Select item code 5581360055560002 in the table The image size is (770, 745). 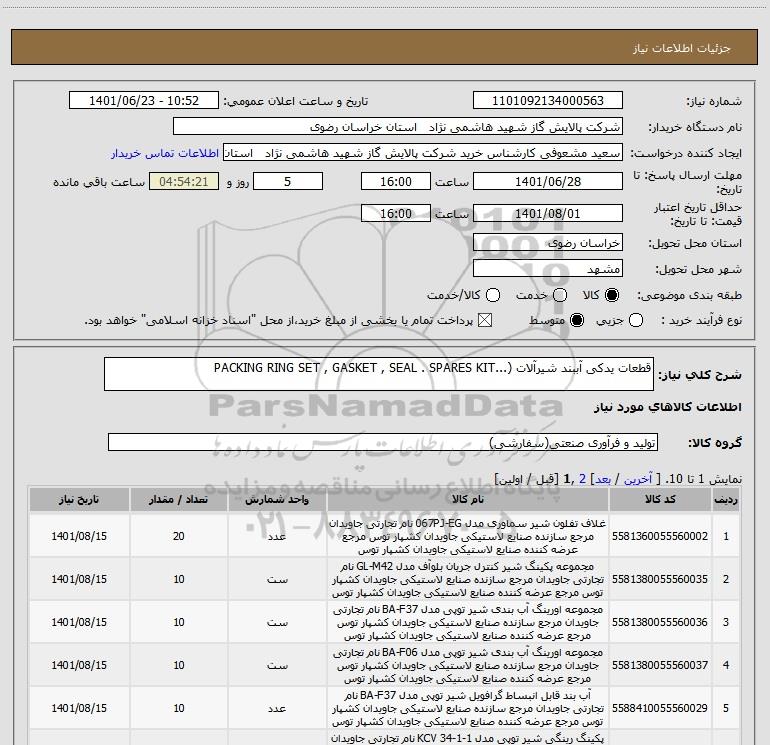pyautogui.click(x=659, y=537)
